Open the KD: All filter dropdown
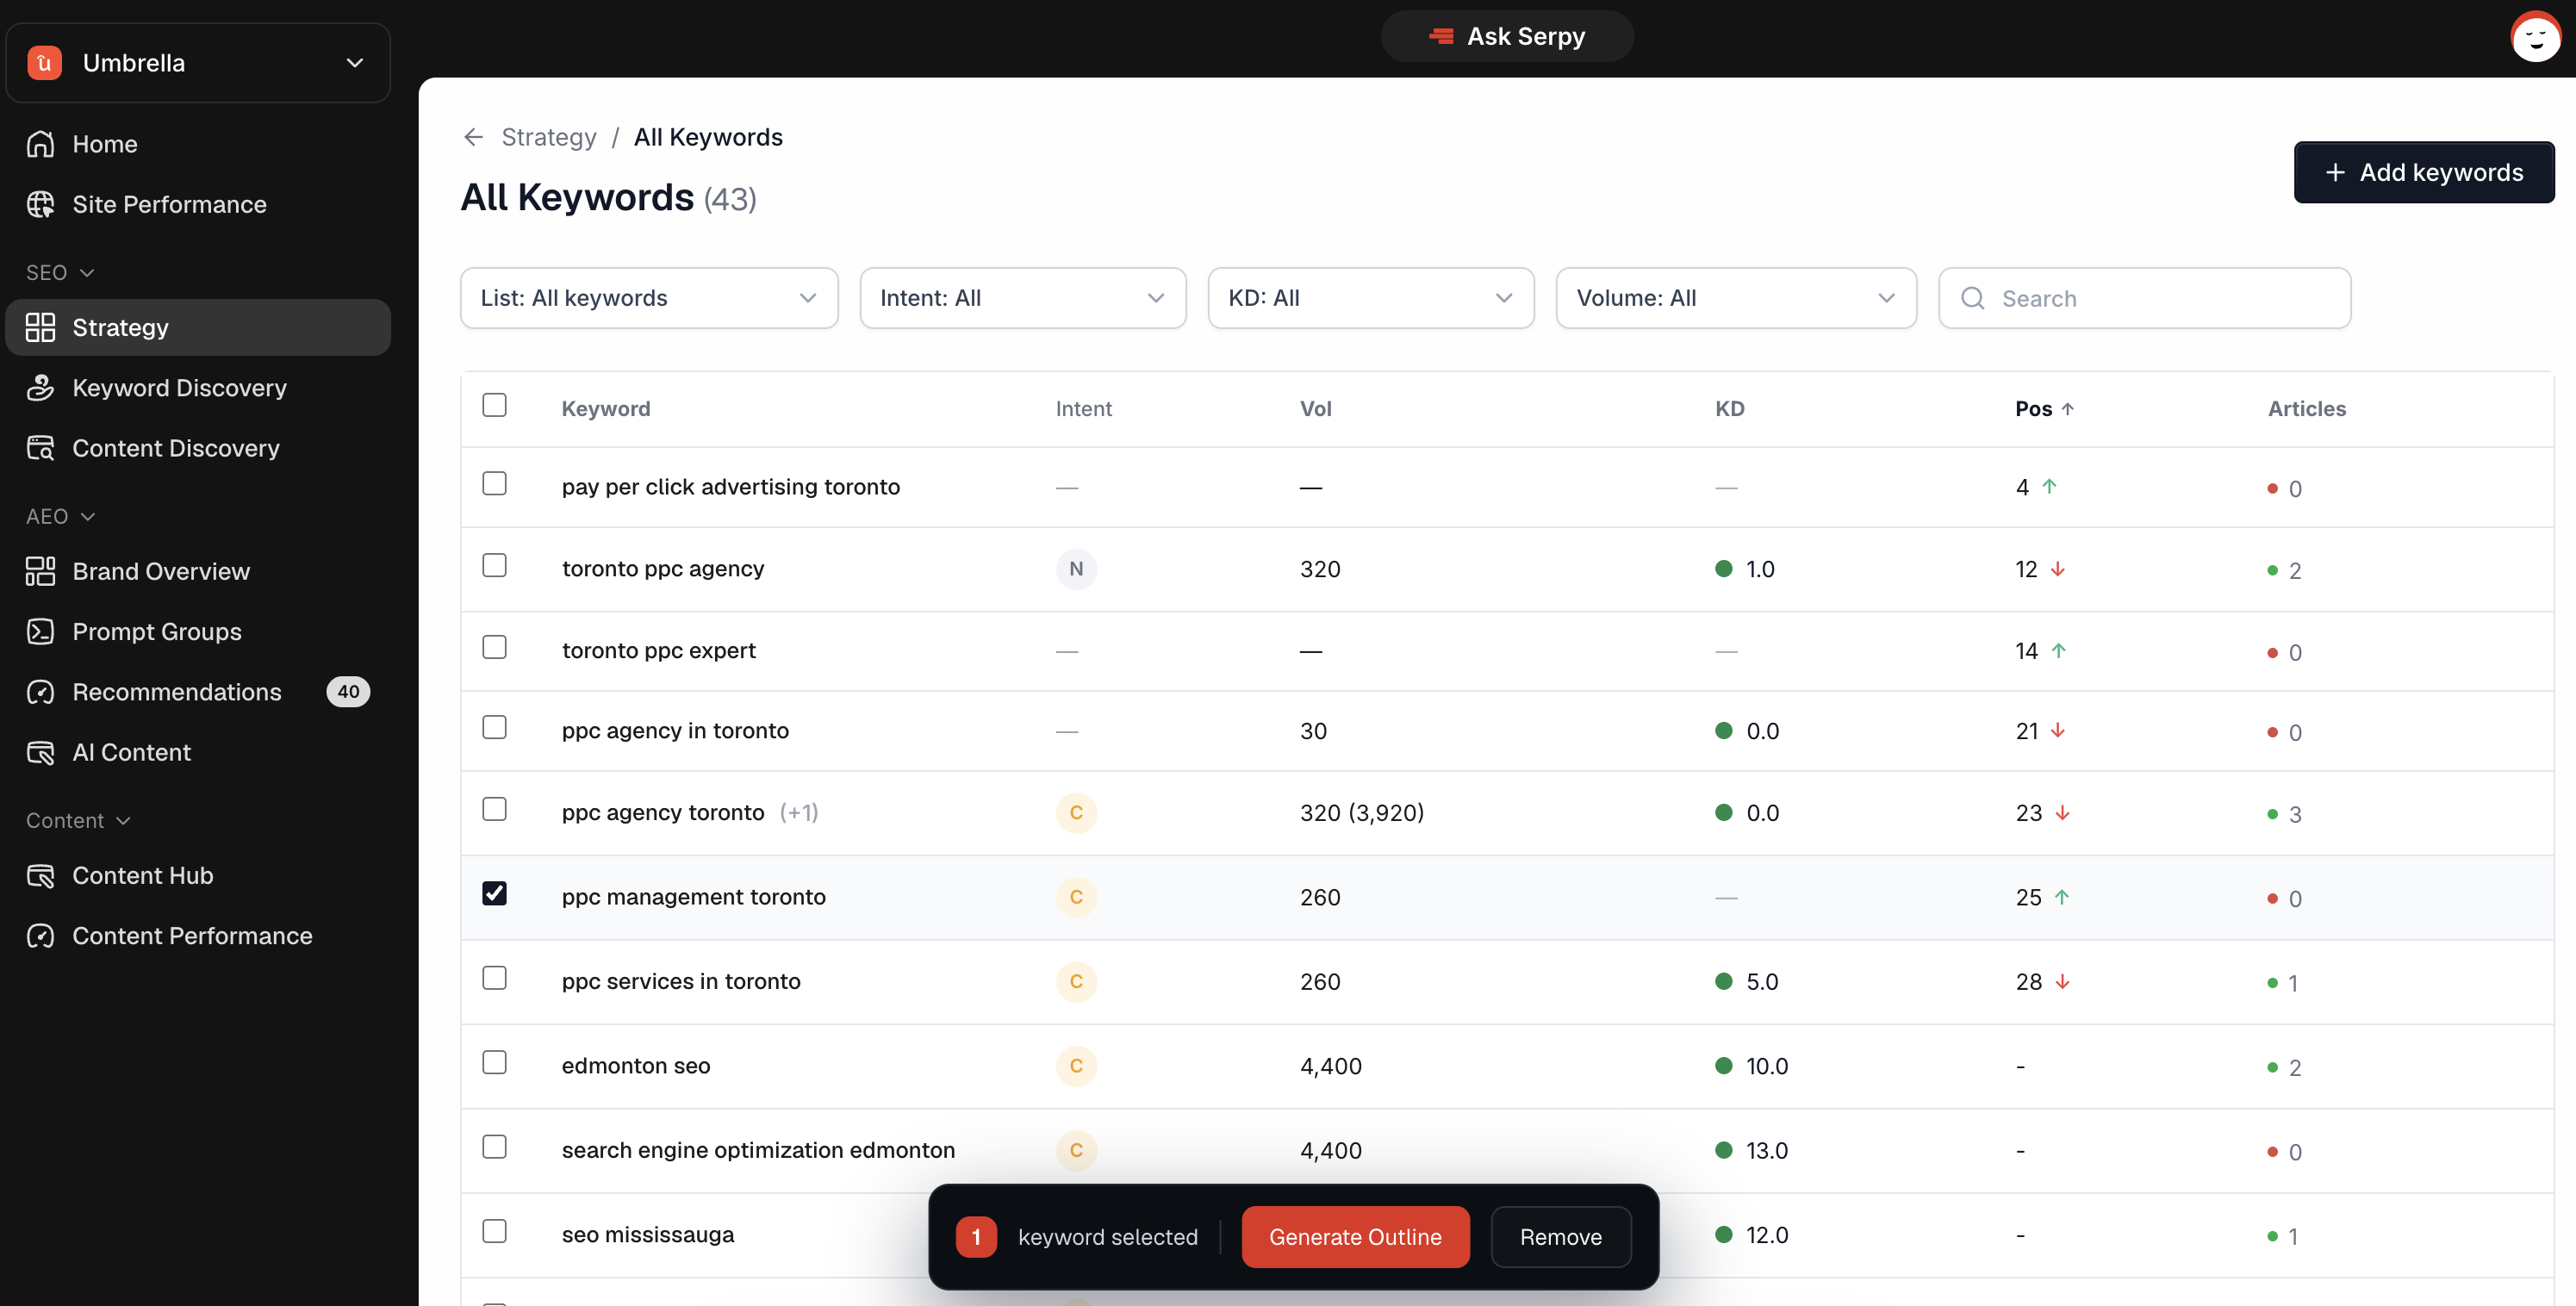The height and width of the screenshot is (1306, 2576). (1371, 298)
